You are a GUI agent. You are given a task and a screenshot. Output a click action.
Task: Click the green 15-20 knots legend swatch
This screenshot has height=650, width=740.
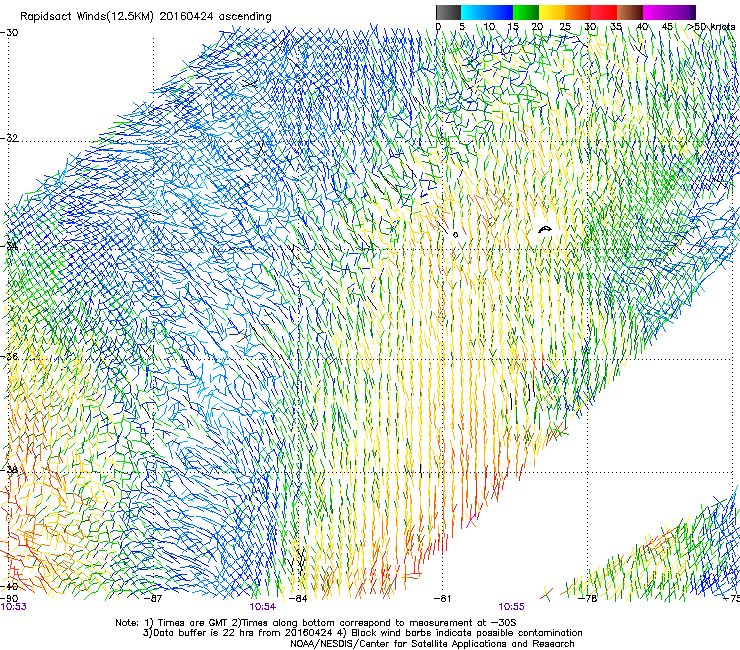click(526, 12)
